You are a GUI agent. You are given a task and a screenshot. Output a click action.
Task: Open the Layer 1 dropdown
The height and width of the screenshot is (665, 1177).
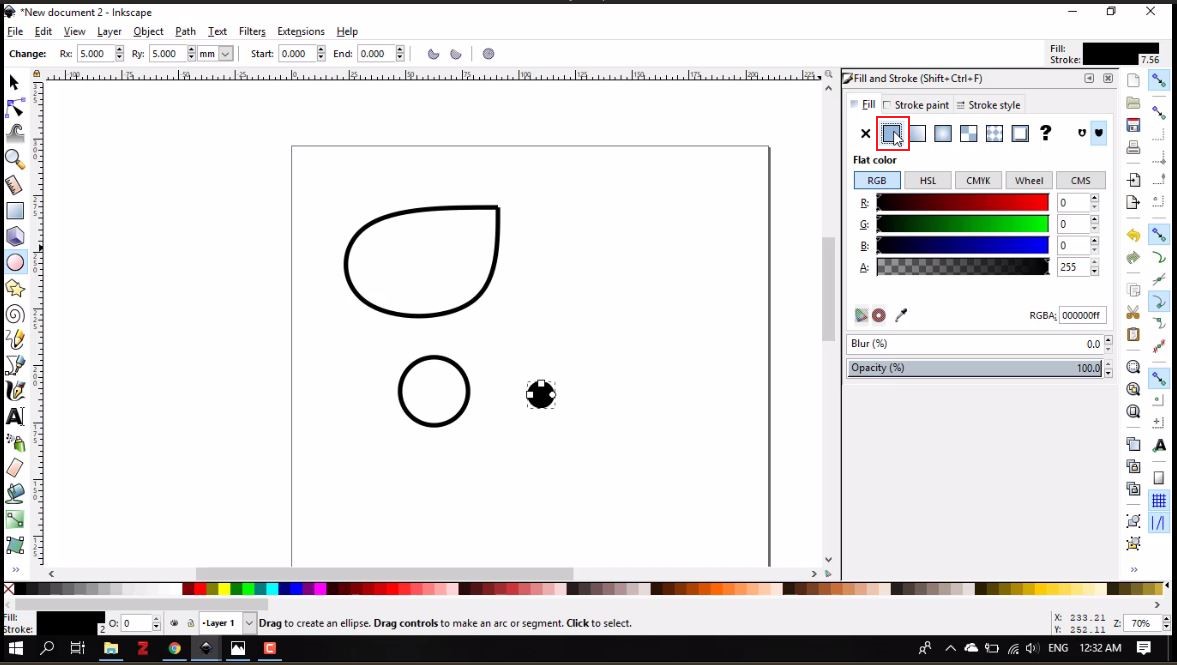(248, 623)
